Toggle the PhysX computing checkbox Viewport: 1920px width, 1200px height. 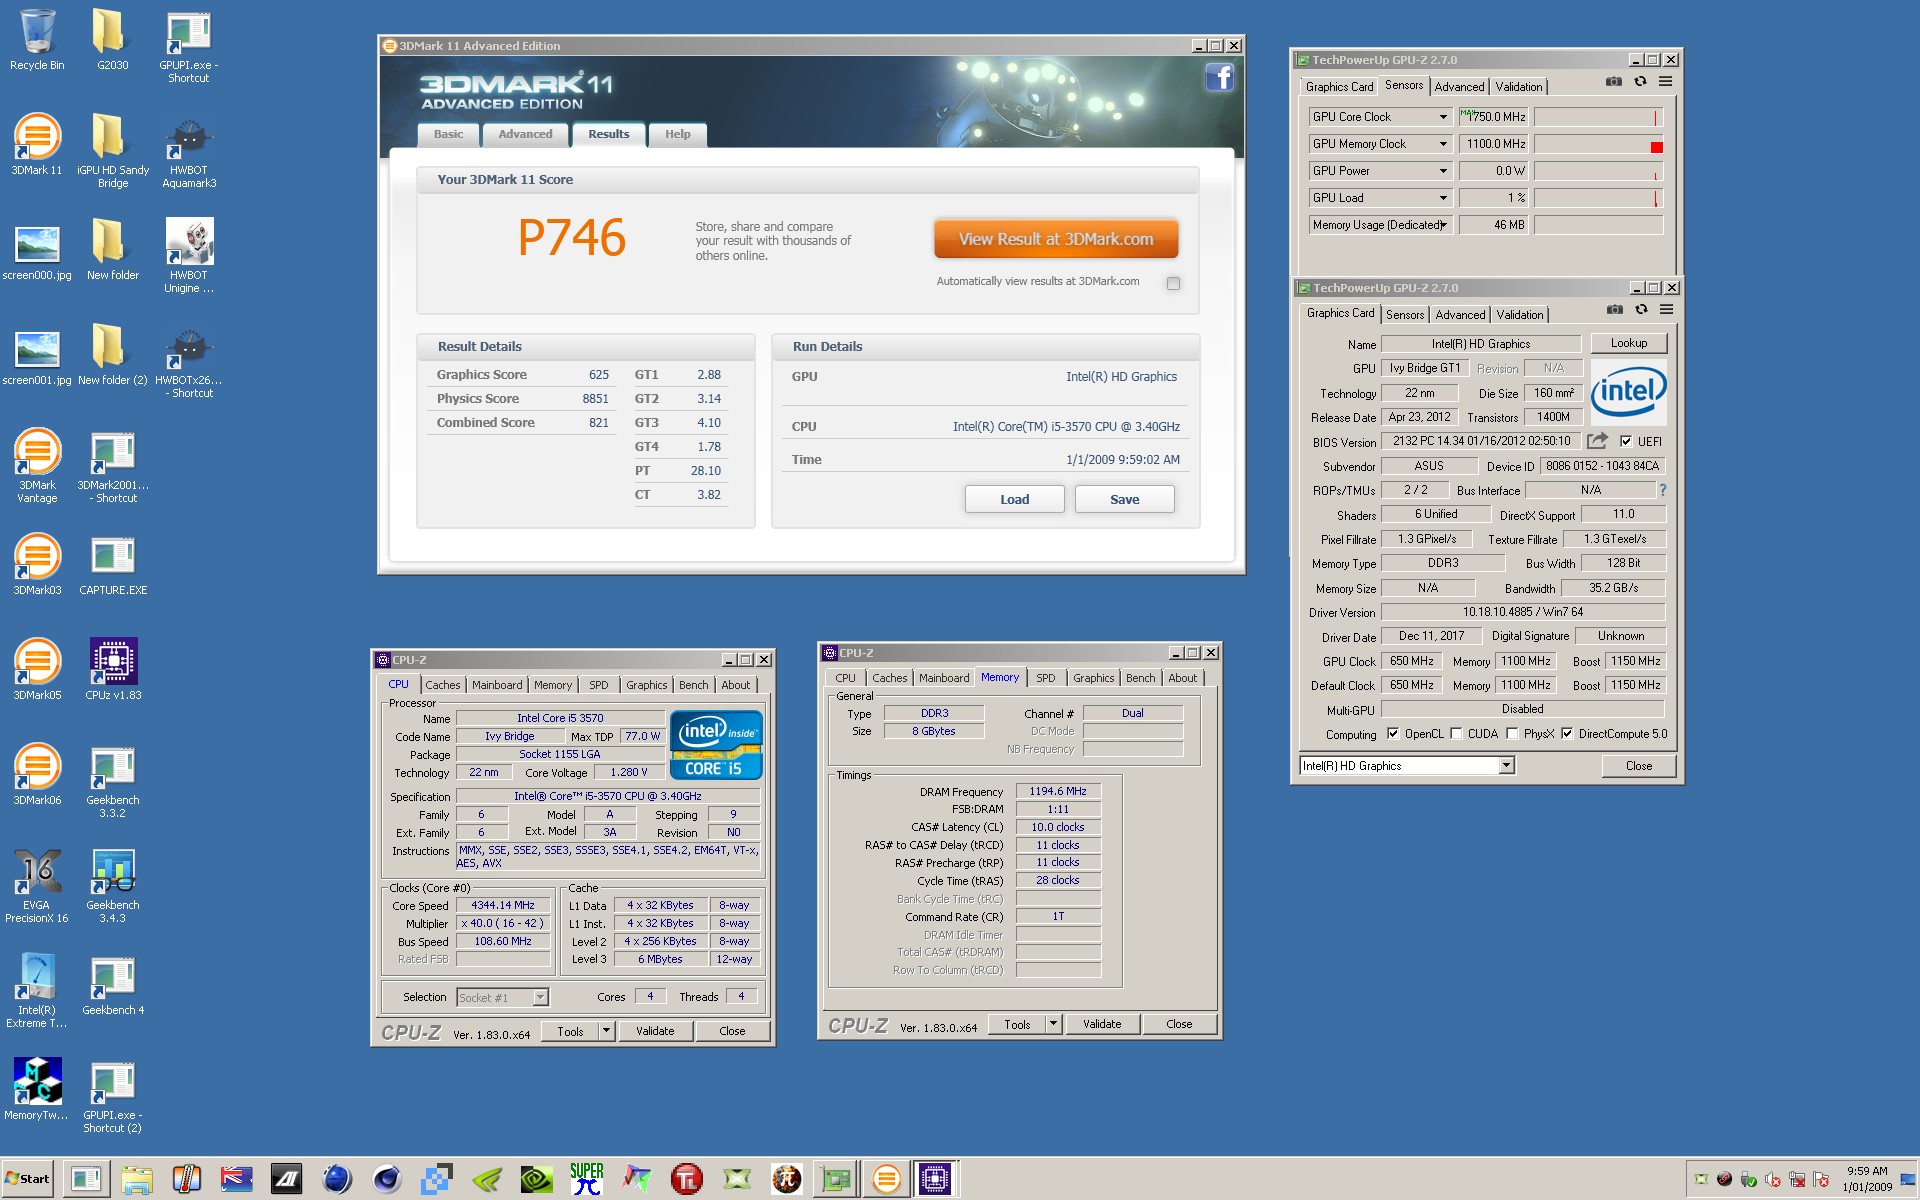click(1512, 734)
